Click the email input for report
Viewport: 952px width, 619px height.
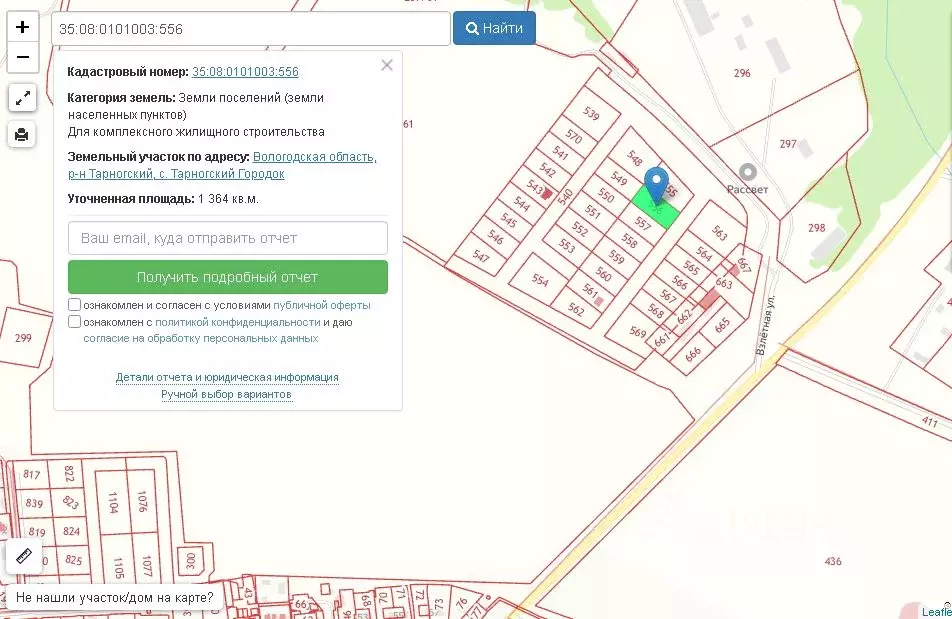[228, 238]
